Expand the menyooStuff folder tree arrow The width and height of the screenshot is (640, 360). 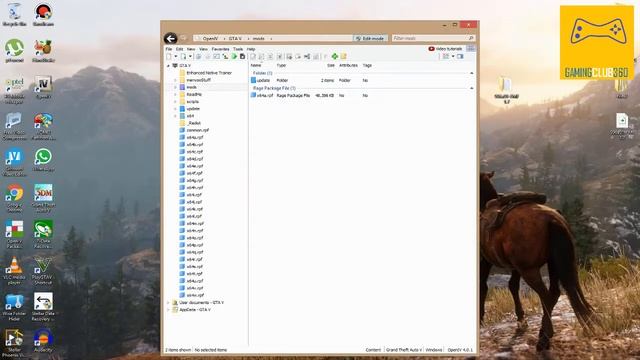point(176,80)
